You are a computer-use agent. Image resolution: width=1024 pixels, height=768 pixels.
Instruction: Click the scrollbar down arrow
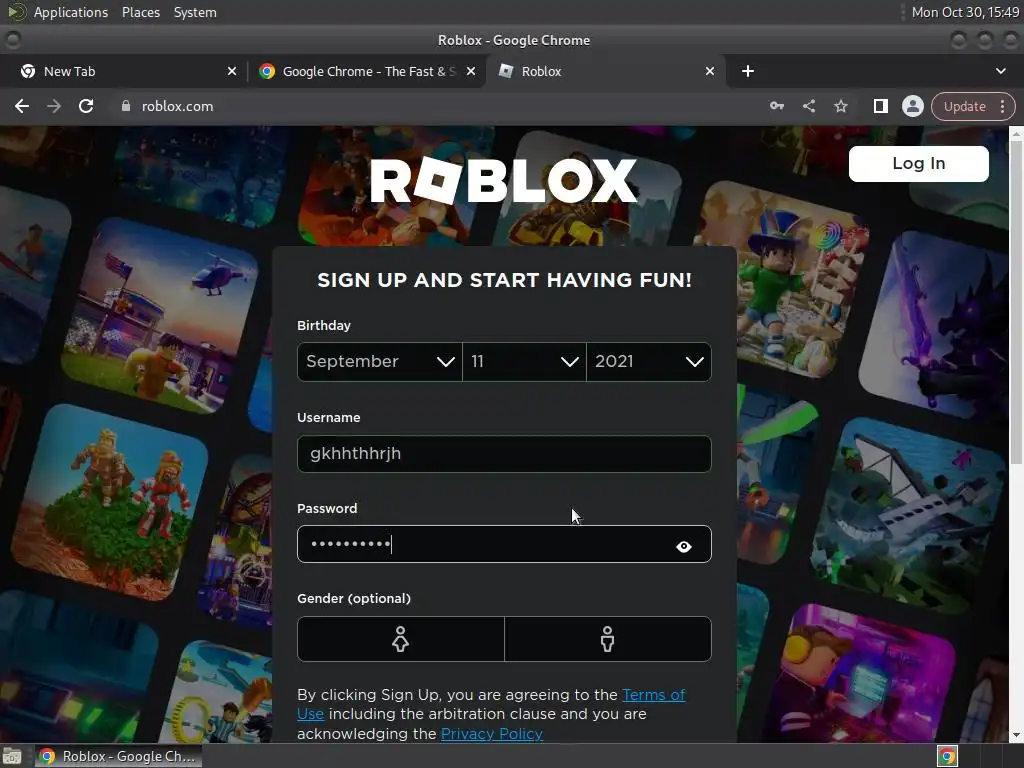coord(1016,735)
